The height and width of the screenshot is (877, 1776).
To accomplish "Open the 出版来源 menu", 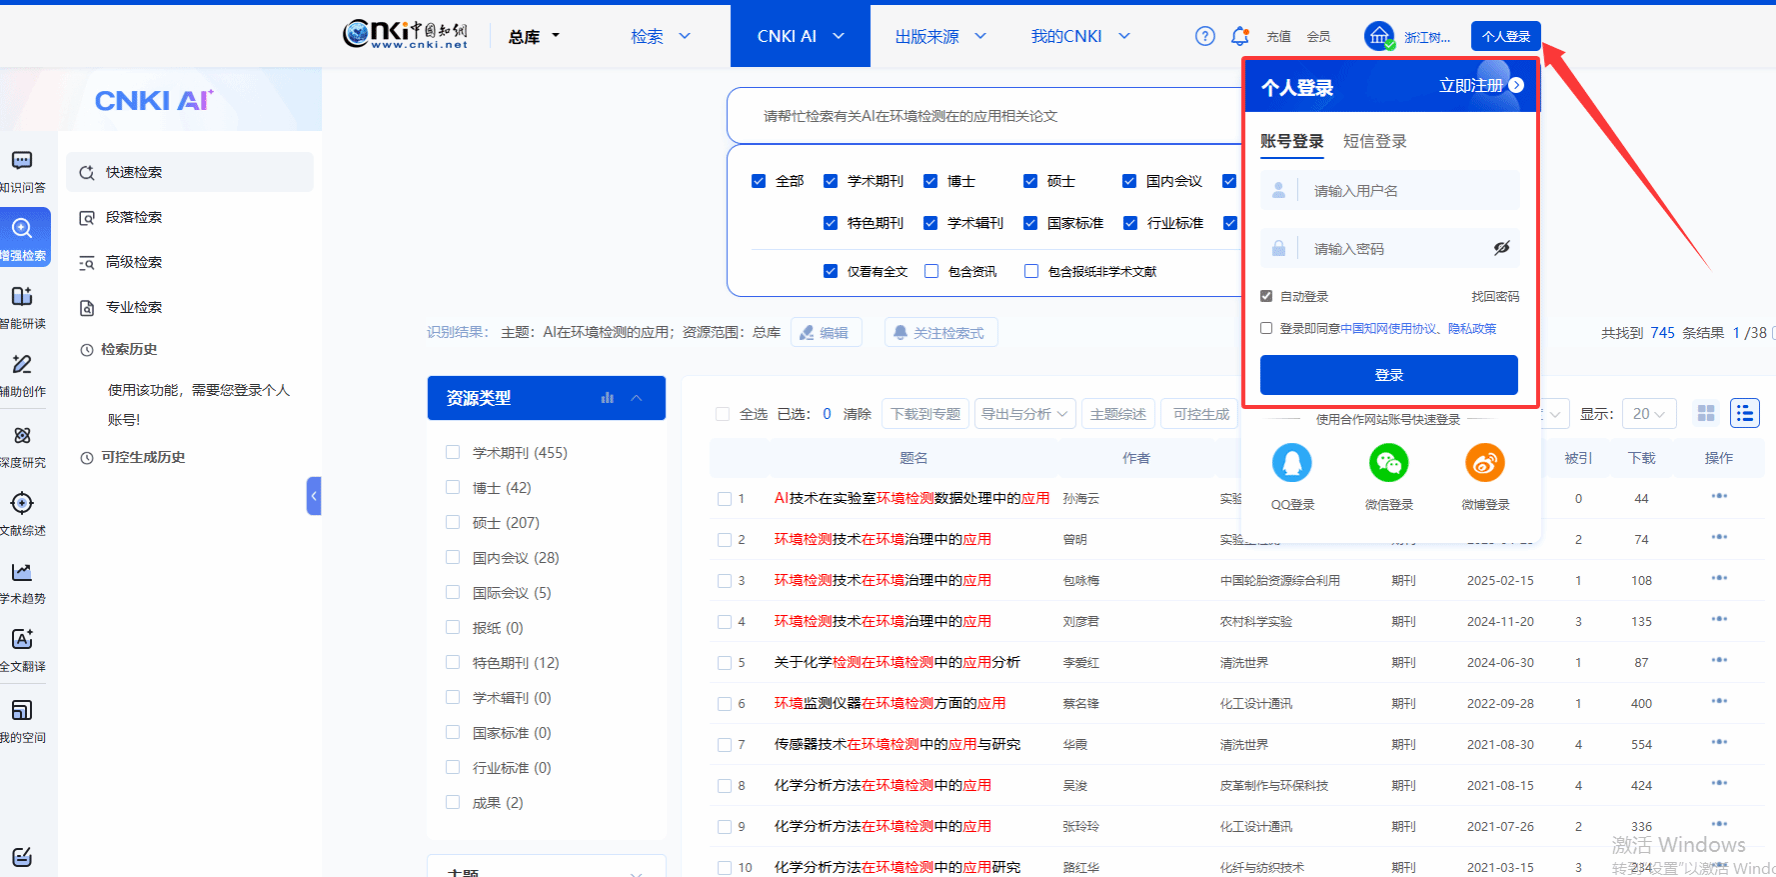I will pyautogui.click(x=940, y=36).
